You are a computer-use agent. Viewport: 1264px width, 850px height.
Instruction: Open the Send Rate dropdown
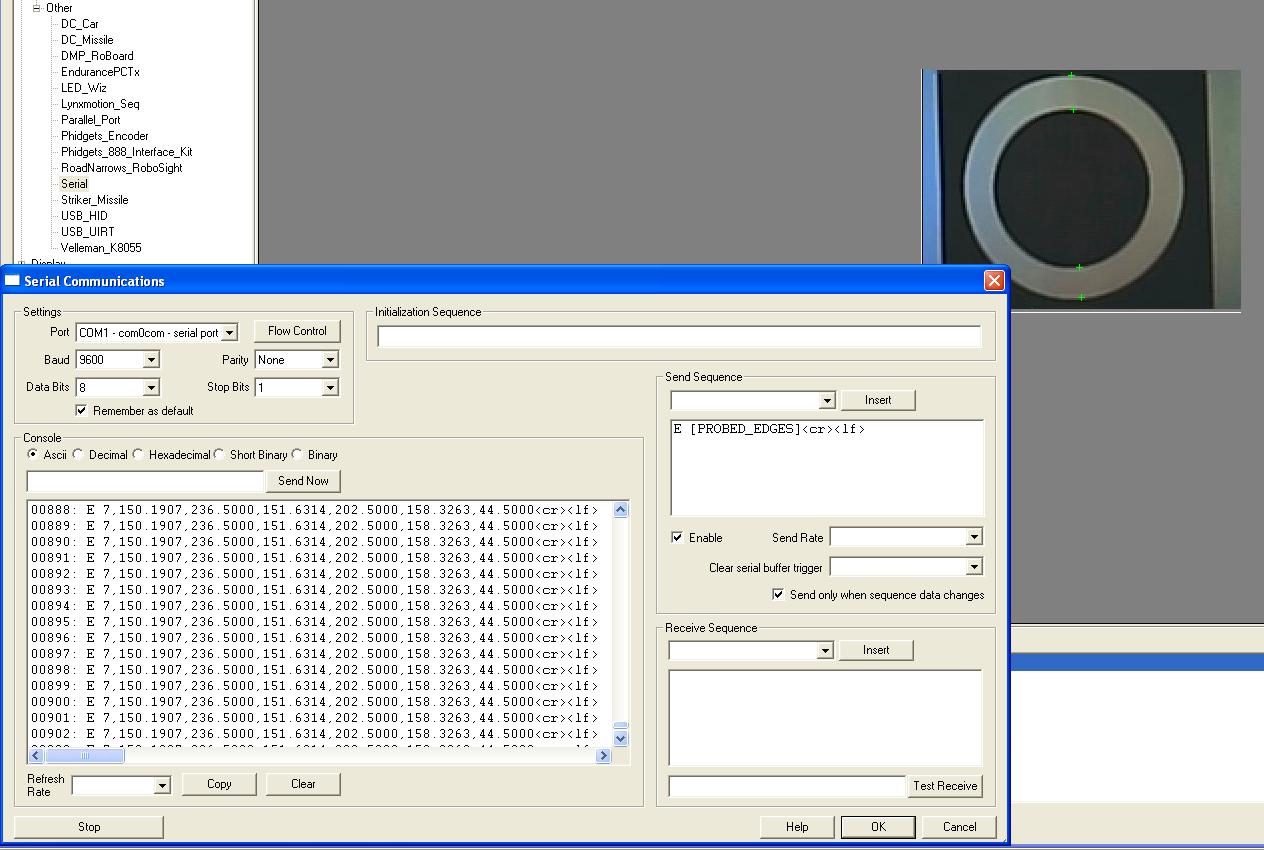tap(973, 538)
